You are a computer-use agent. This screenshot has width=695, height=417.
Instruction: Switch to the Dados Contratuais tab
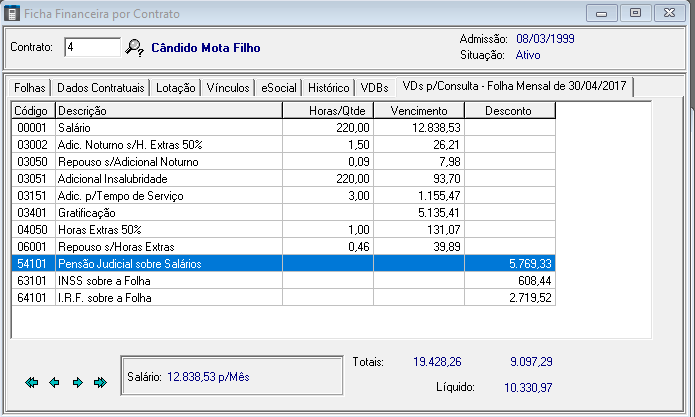pos(100,87)
